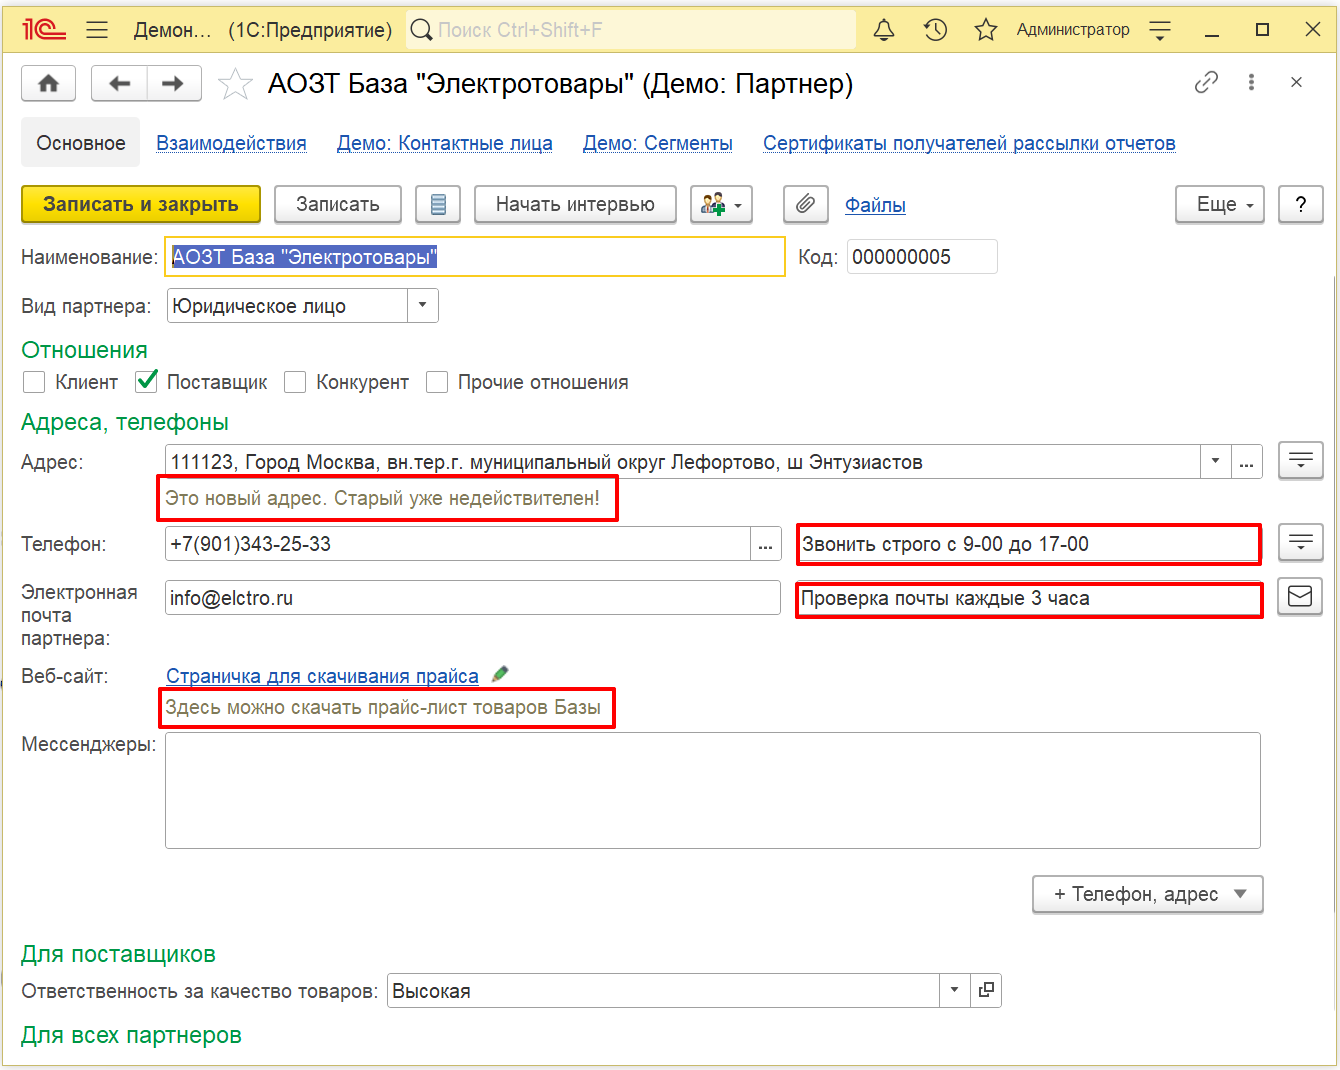
Task: Open the notifications bell icon
Action: click(884, 30)
